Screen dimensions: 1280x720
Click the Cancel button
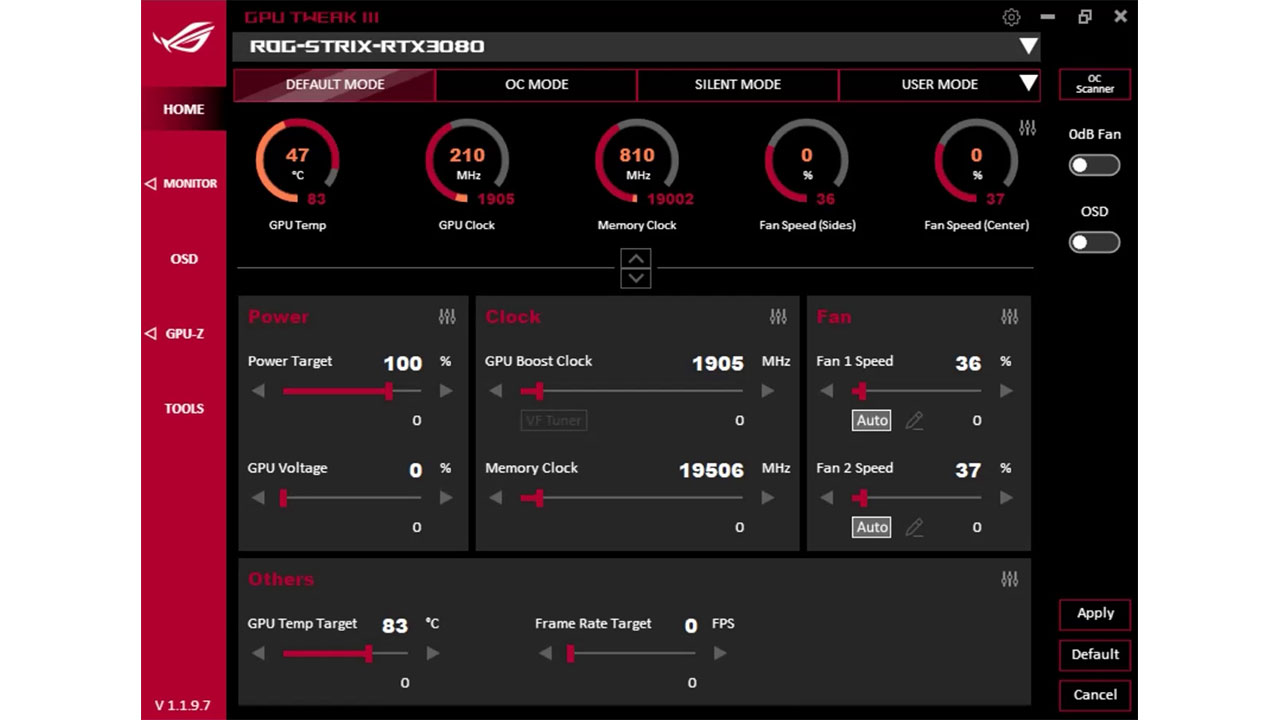(x=1095, y=695)
